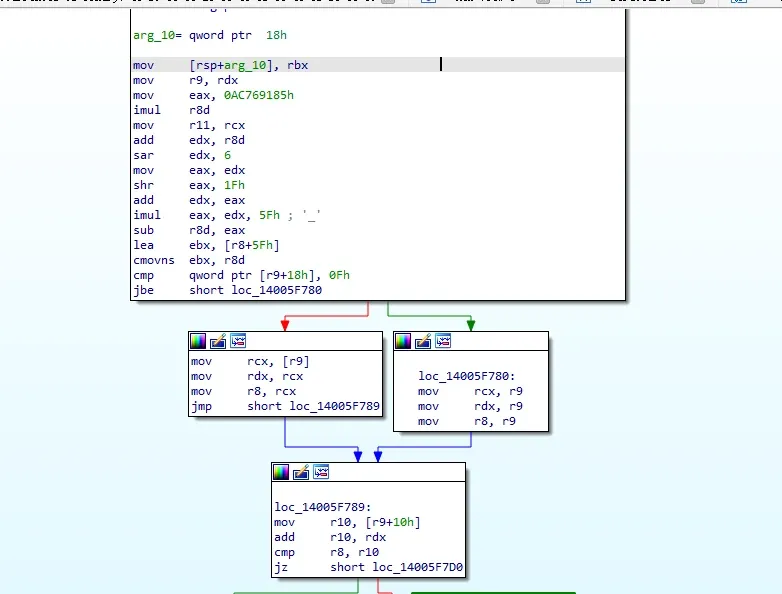This screenshot has width=782, height=594.
Task: Click group-nodes icon in loc_14005F789 block
Action: click(321, 472)
